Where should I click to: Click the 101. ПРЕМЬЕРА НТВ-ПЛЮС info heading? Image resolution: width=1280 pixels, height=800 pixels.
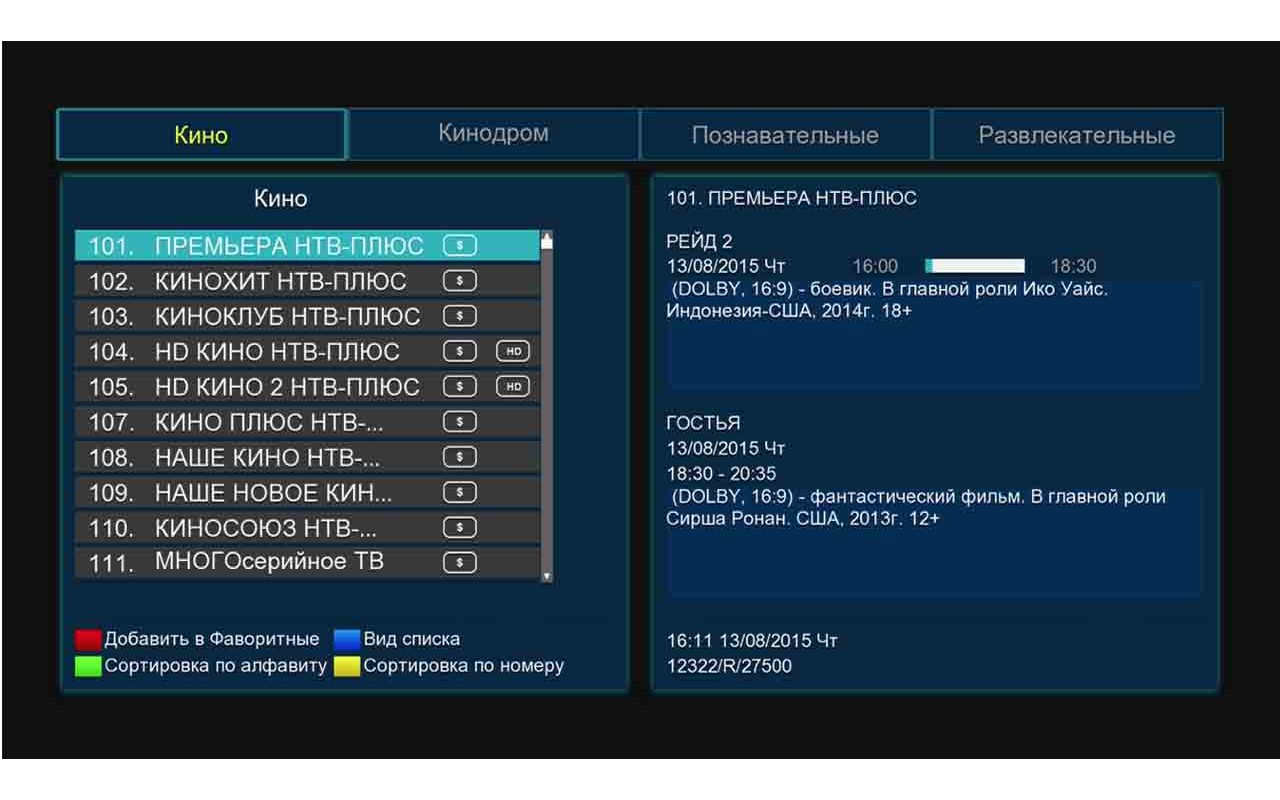click(x=792, y=198)
